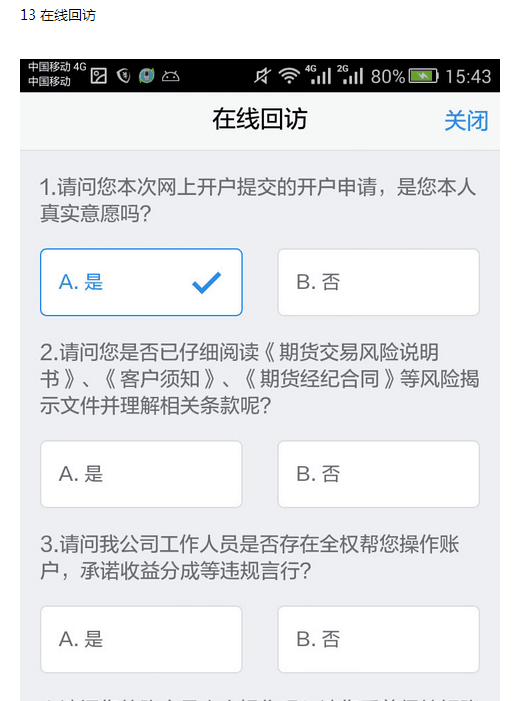Tap the 在线回访 page title
Screen dimensions: 530x701
pos(260,119)
